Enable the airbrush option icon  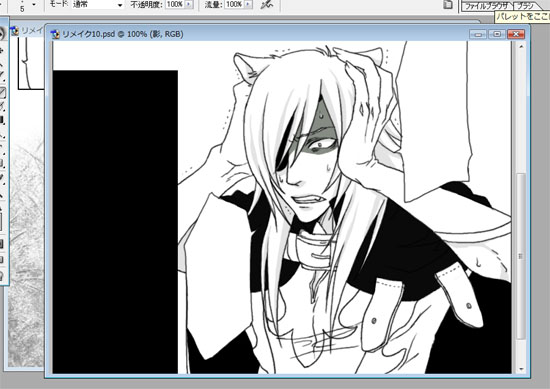tap(267, 5)
